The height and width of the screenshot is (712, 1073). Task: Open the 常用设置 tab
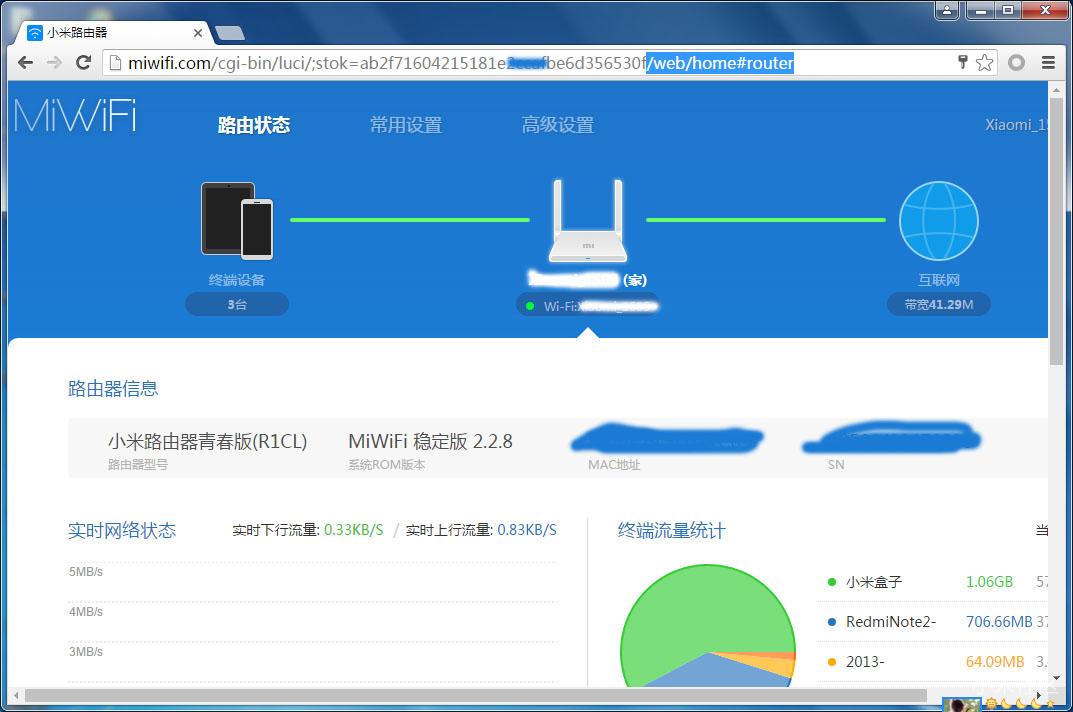(x=406, y=125)
